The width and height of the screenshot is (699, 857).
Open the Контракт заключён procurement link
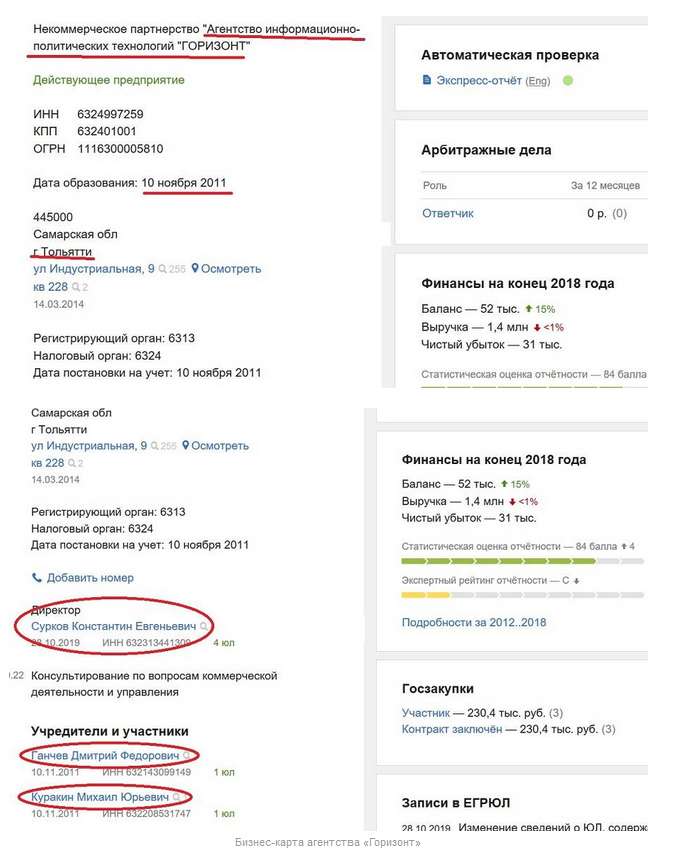[451, 729]
